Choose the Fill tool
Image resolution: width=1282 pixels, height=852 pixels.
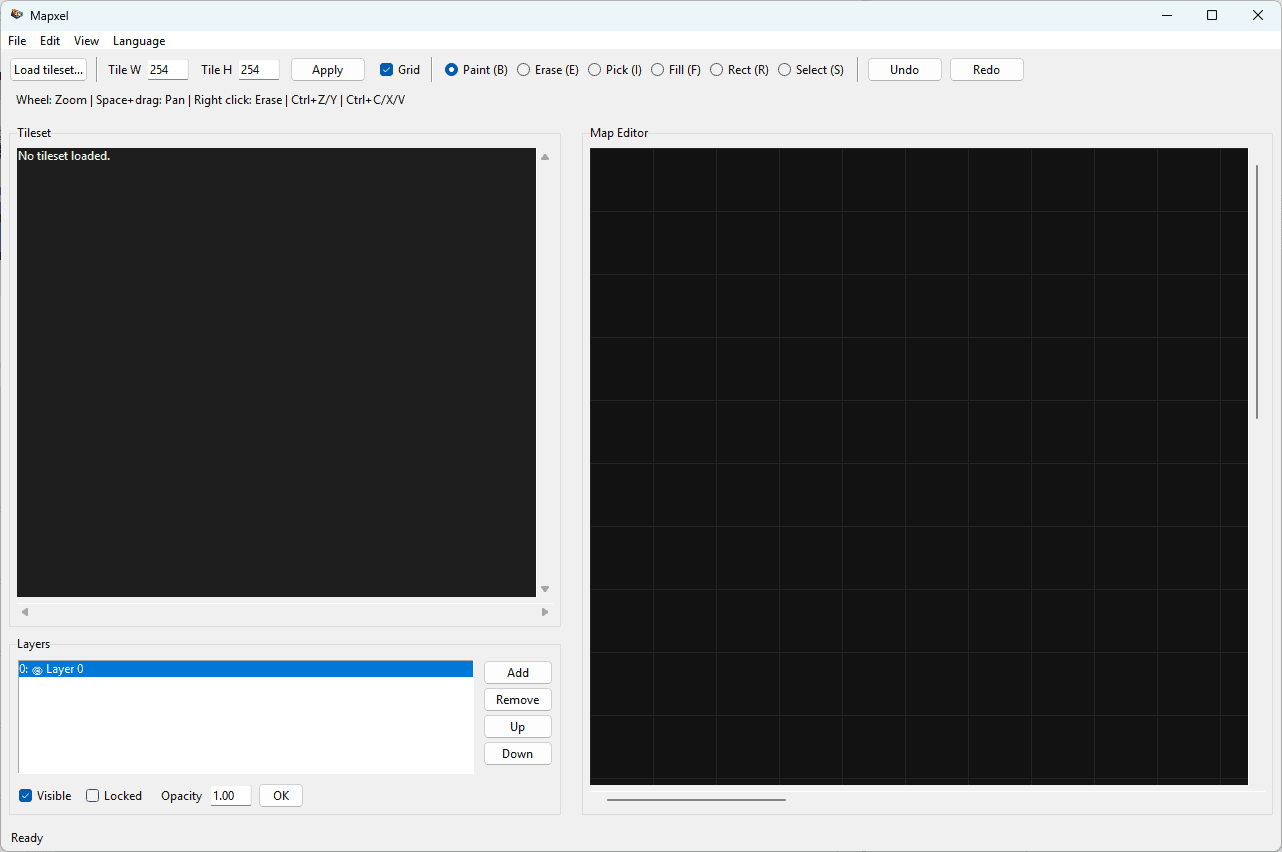click(x=656, y=69)
